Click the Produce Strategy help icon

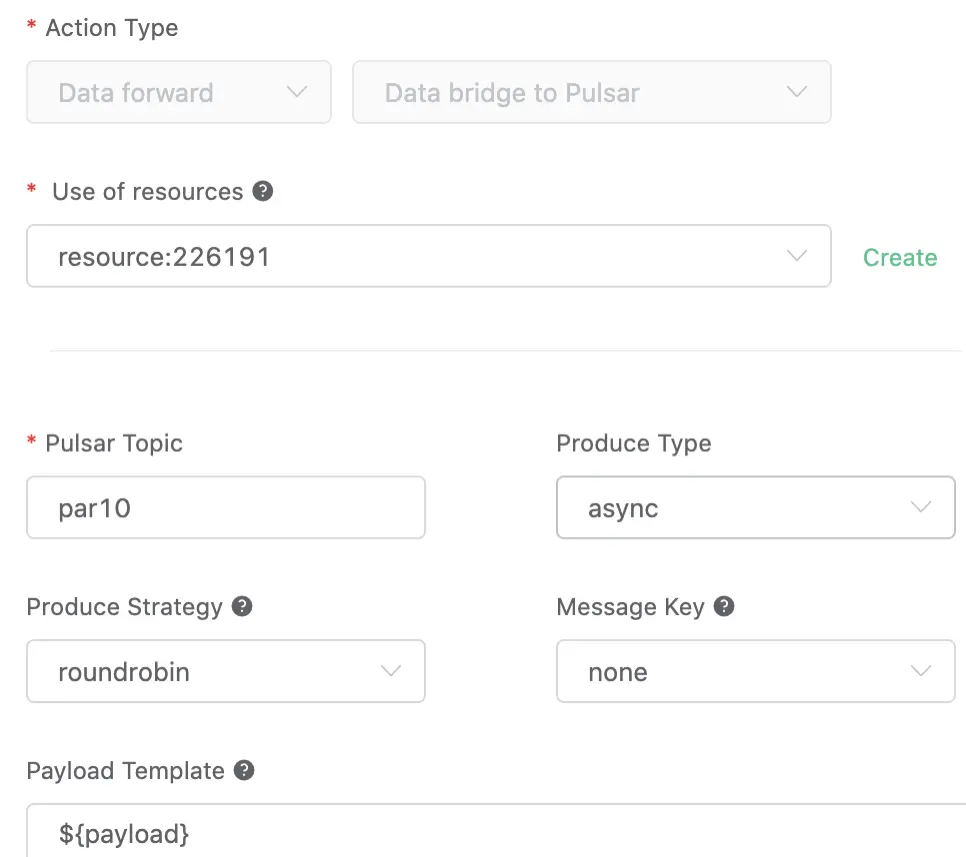241,606
